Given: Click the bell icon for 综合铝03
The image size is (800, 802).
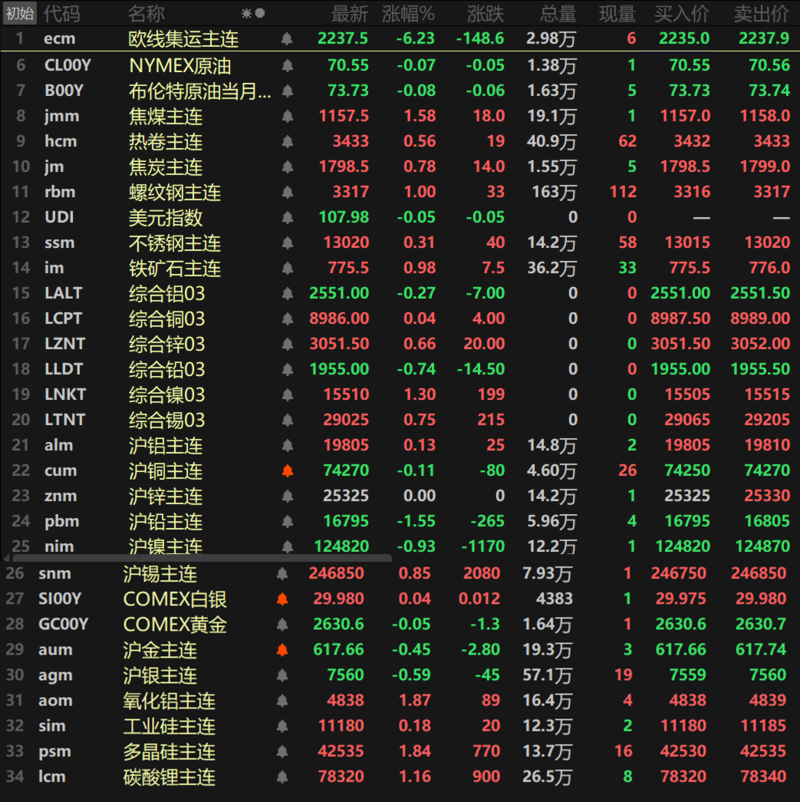Looking at the screenshot, I should point(287,293).
